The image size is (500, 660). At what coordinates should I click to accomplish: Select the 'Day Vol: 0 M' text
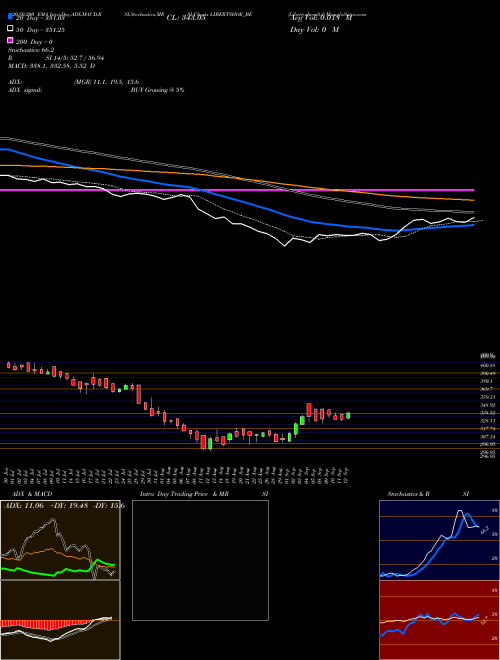tap(314, 29)
